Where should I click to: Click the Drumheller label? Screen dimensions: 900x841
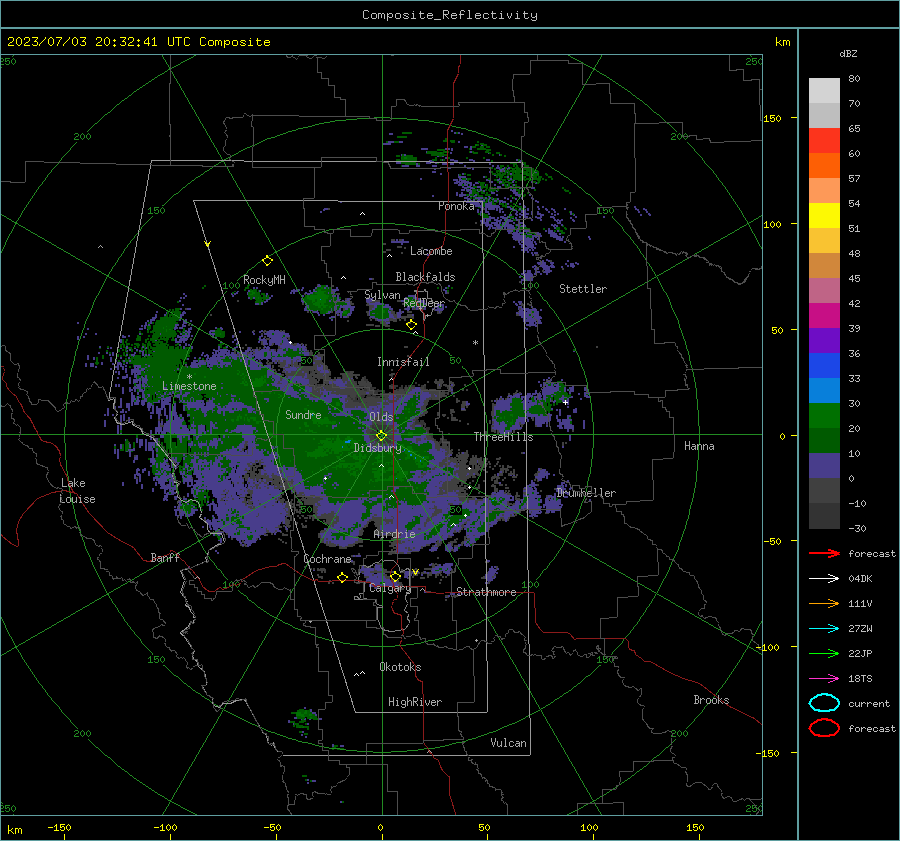585,493
